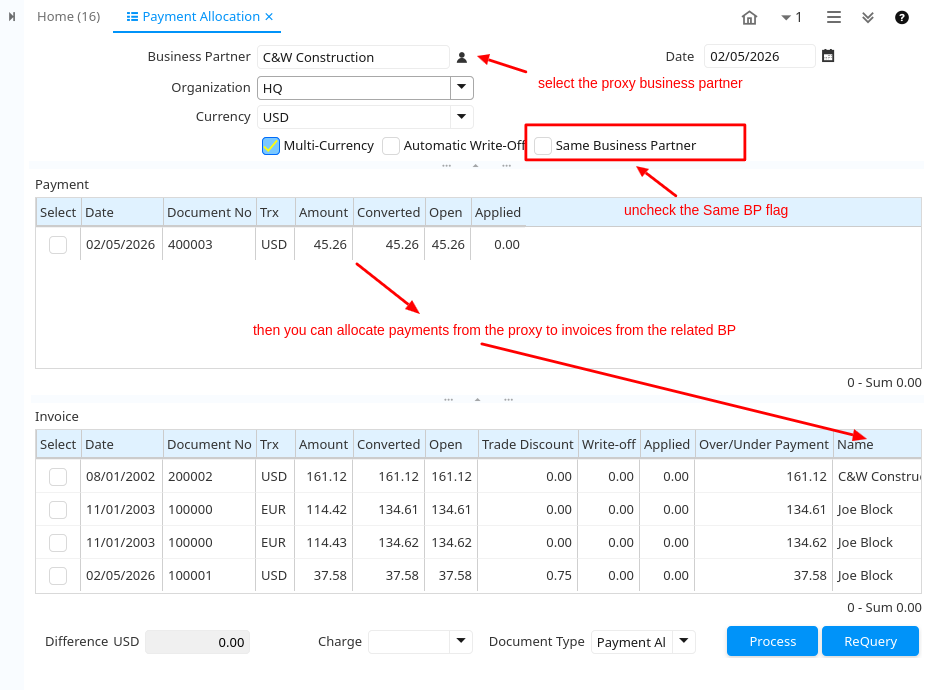Click the home icon in top toolbar
The width and height of the screenshot is (929, 690).
[x=749, y=17]
